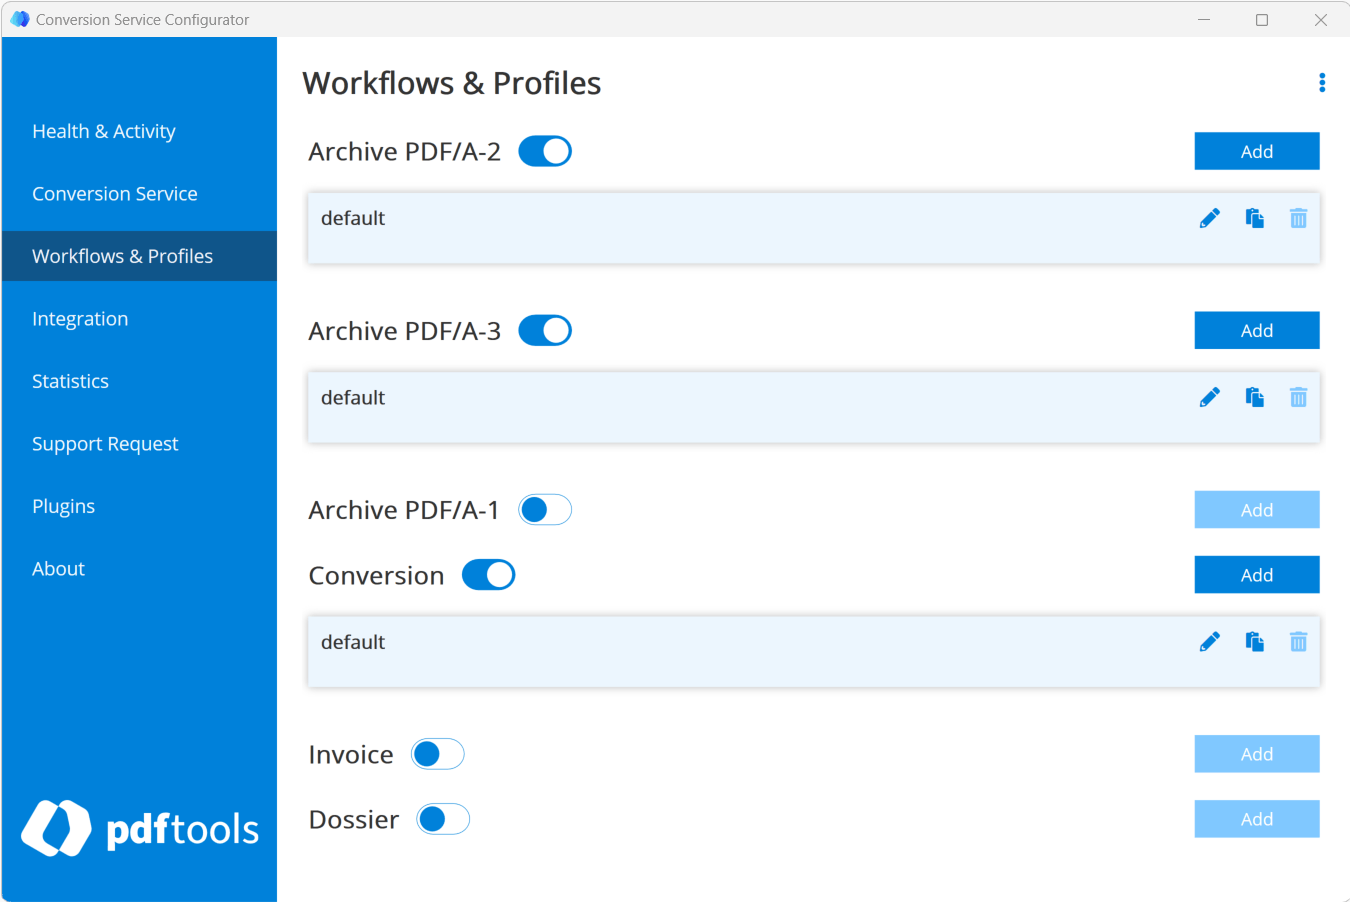
Task: Duplicate the default Archive PDF/A-2 profile
Action: [x=1254, y=218]
